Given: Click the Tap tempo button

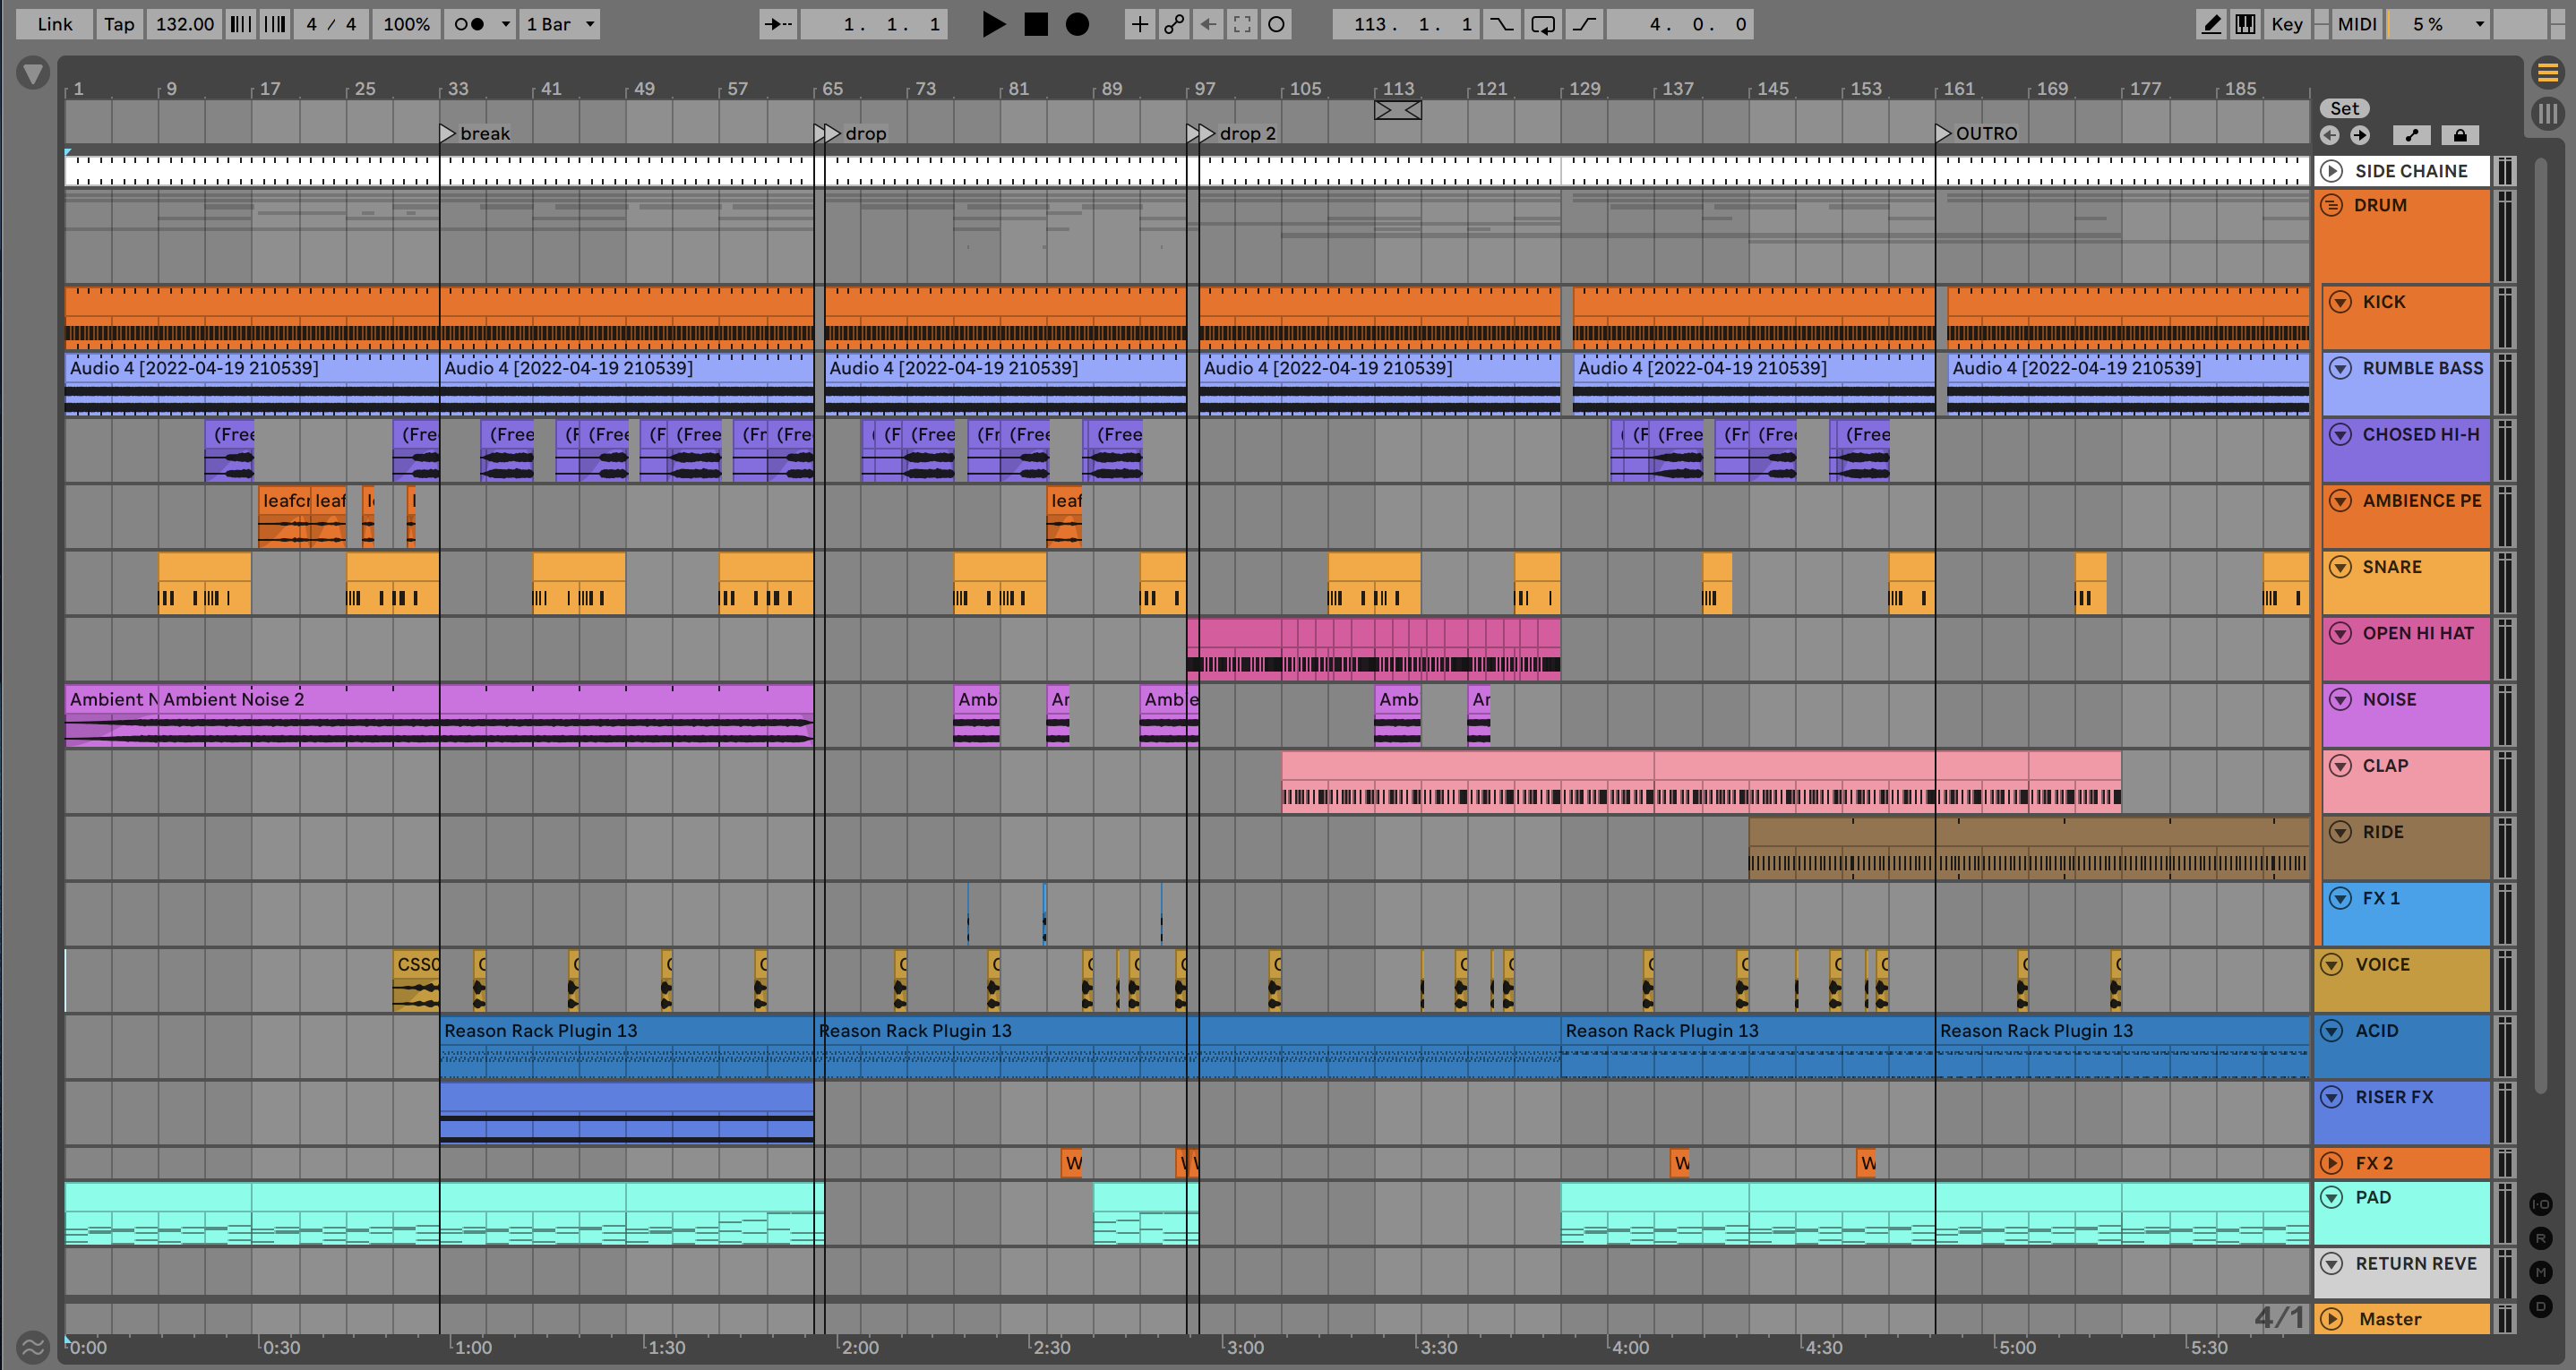Looking at the screenshot, I should (119, 24).
